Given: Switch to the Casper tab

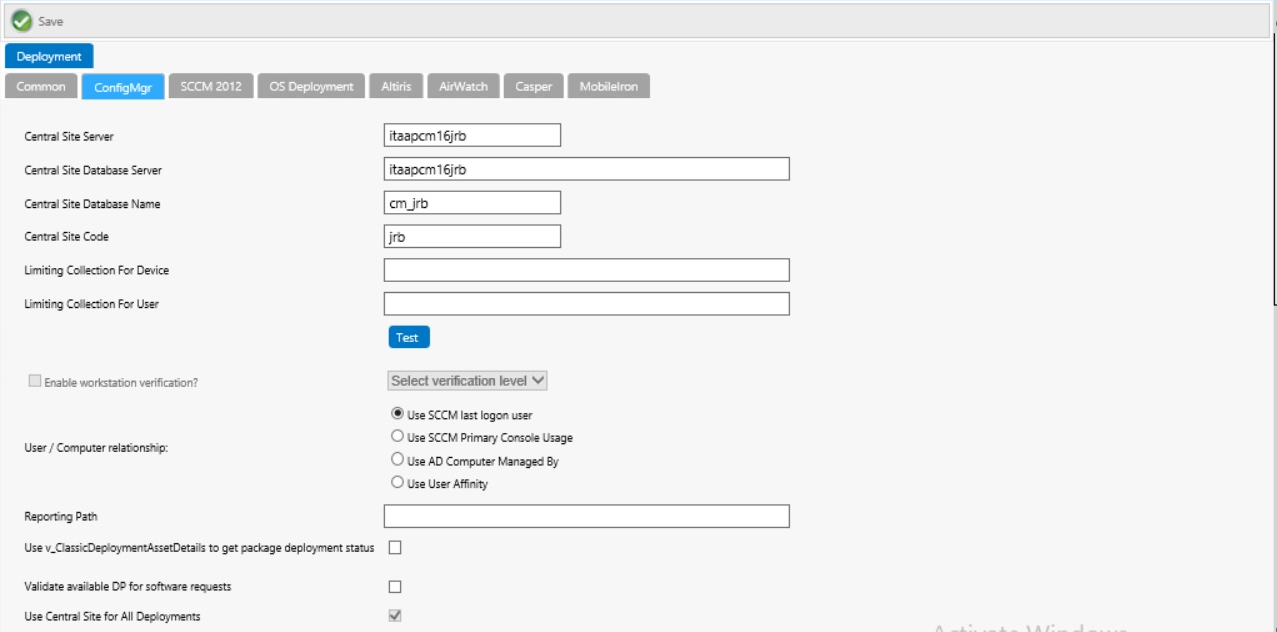Looking at the screenshot, I should click(534, 87).
